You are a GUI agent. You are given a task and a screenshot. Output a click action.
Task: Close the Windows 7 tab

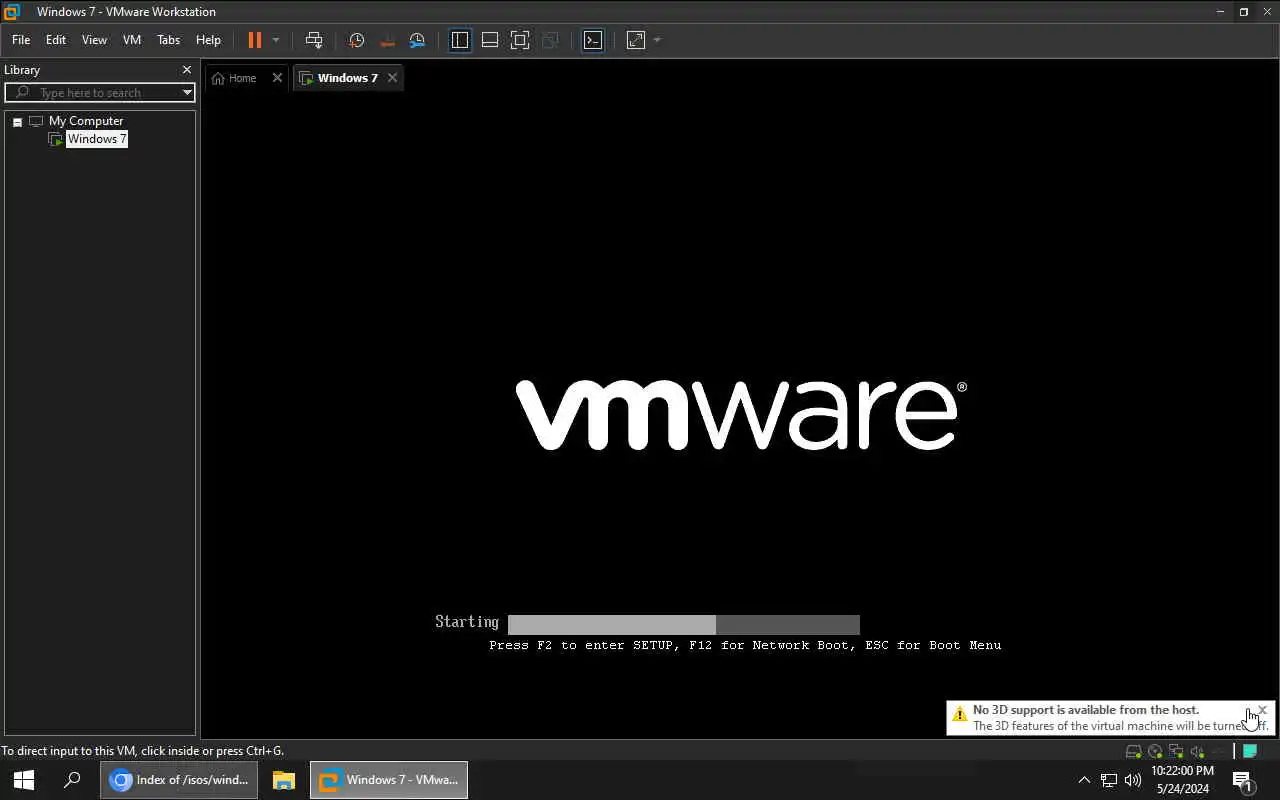click(392, 78)
